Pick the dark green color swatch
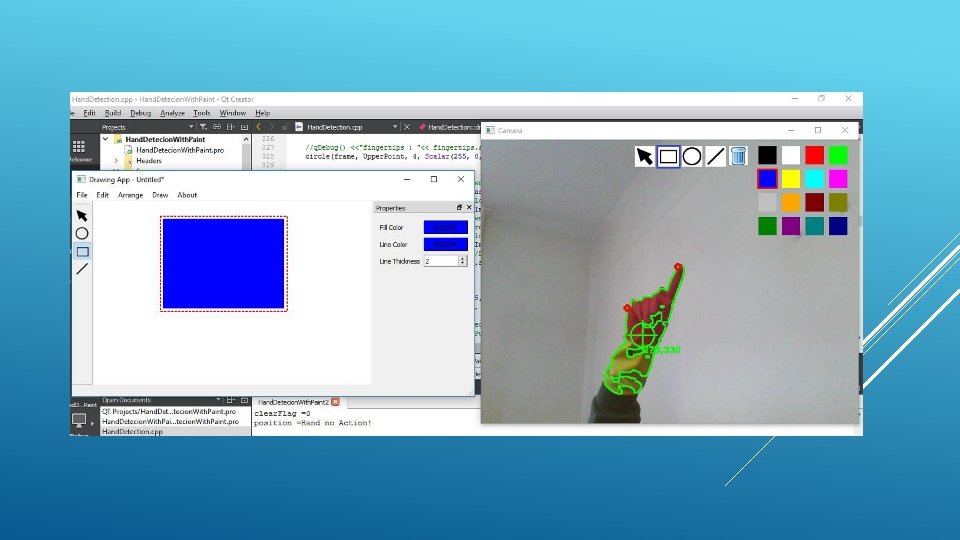Viewport: 960px width, 540px height. pos(767,226)
